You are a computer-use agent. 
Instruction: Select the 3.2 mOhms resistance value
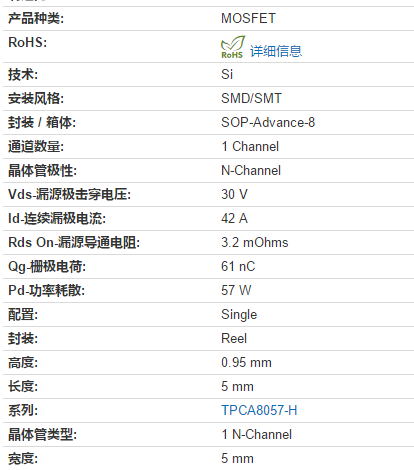[255, 242]
